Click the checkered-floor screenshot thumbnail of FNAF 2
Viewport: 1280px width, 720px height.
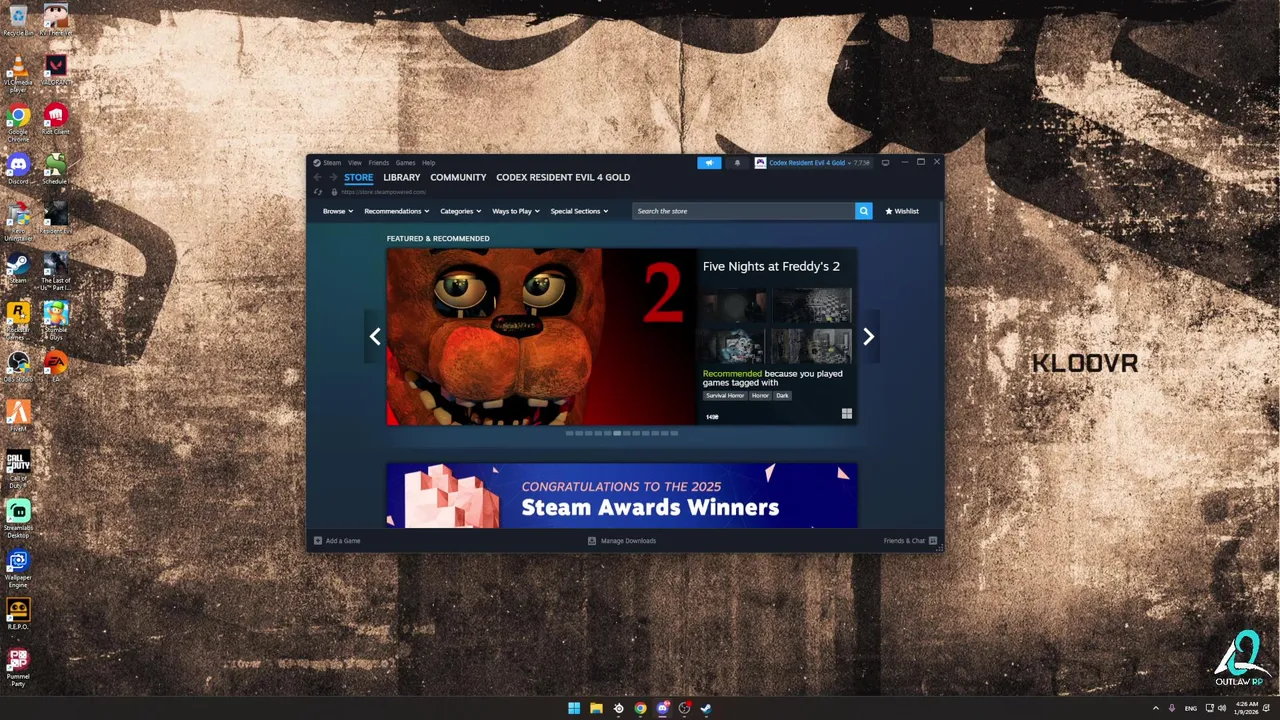[811, 306]
